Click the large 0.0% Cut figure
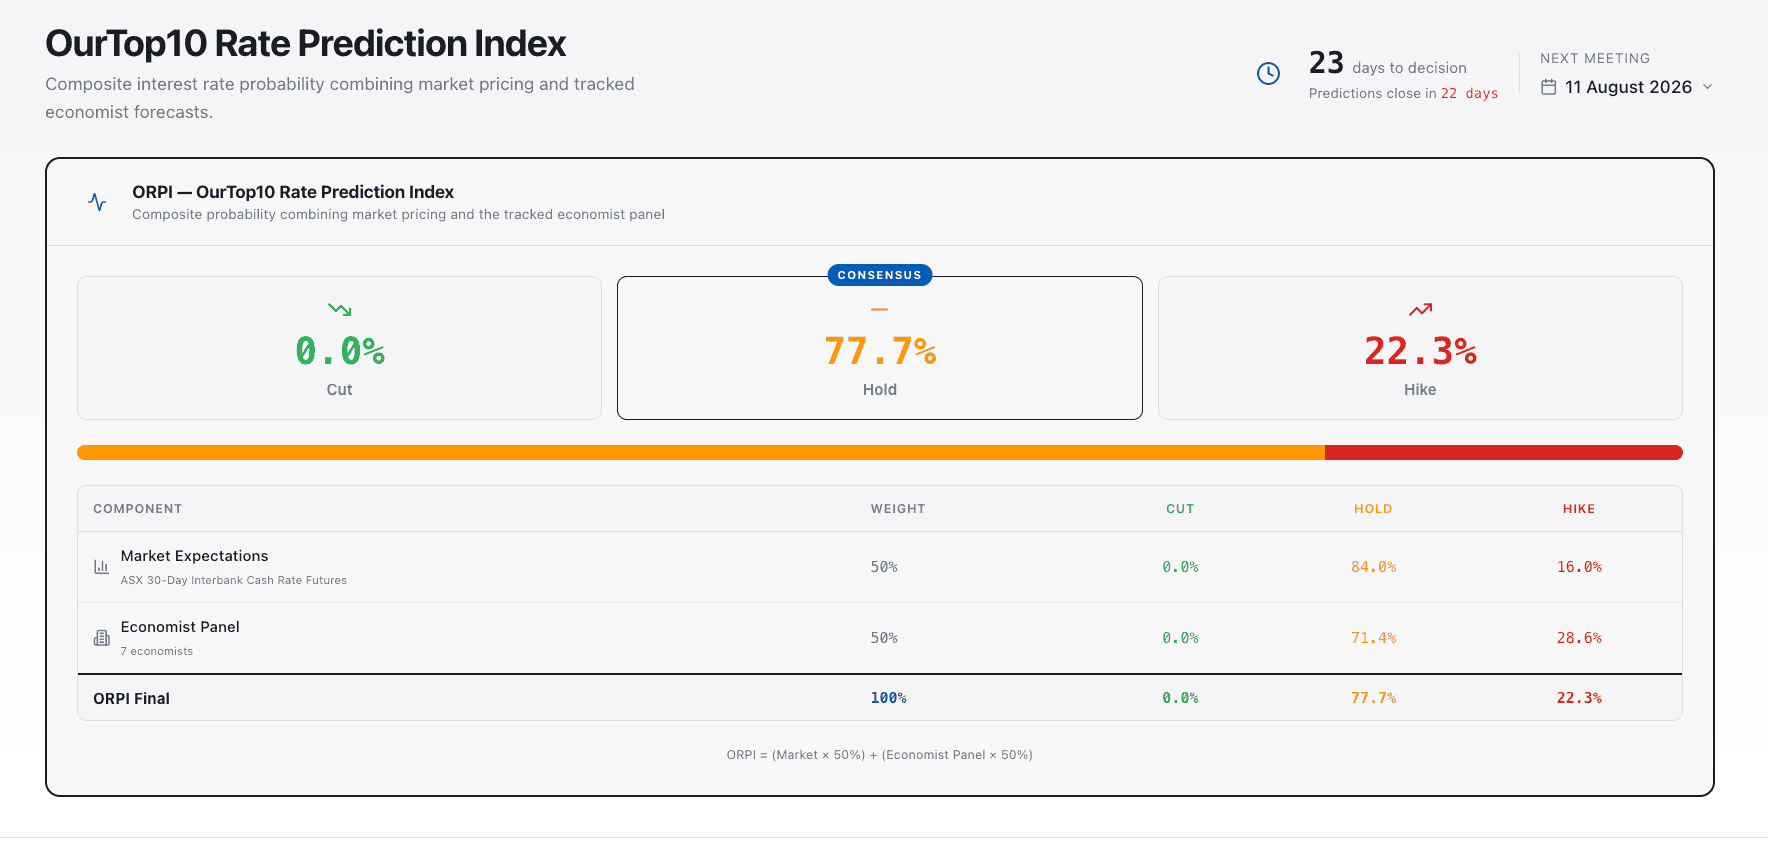 pos(339,351)
